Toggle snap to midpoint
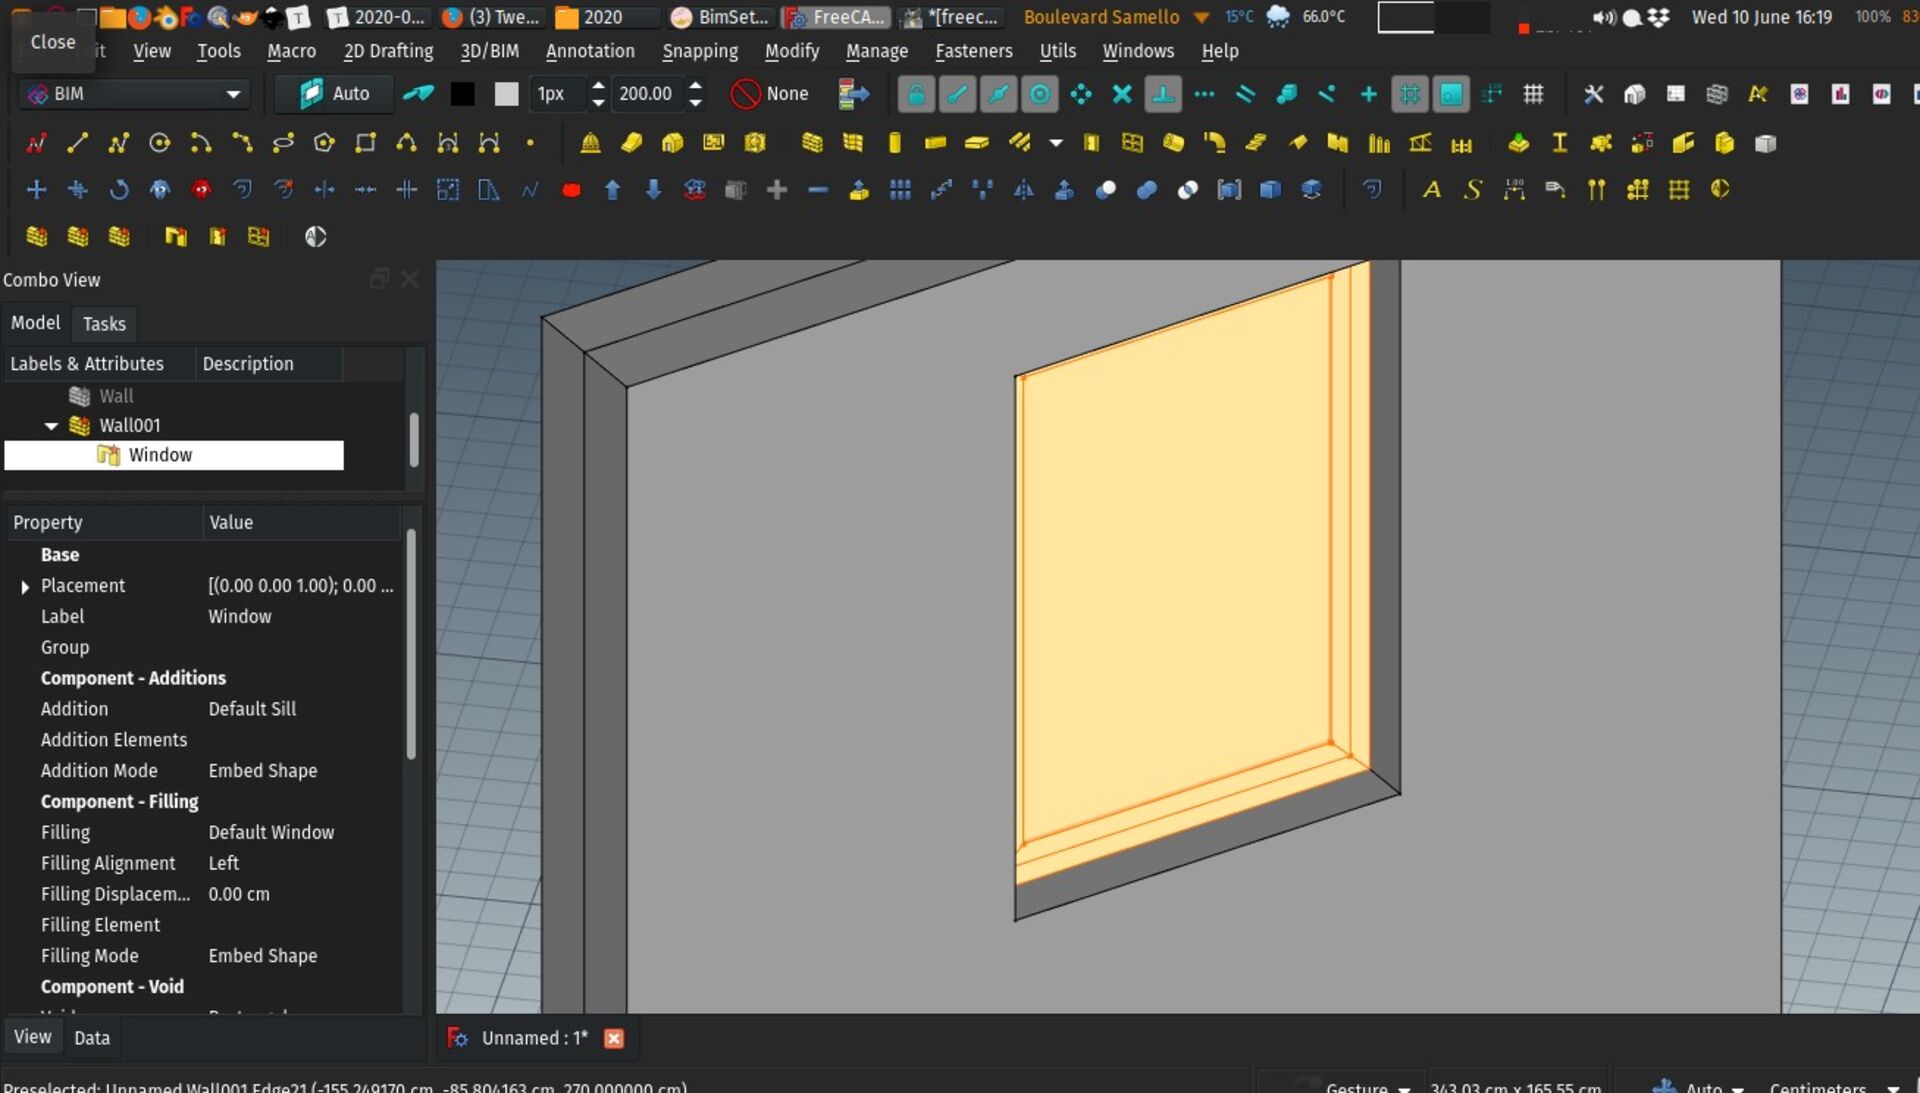The width and height of the screenshot is (1920, 1093). click(998, 94)
